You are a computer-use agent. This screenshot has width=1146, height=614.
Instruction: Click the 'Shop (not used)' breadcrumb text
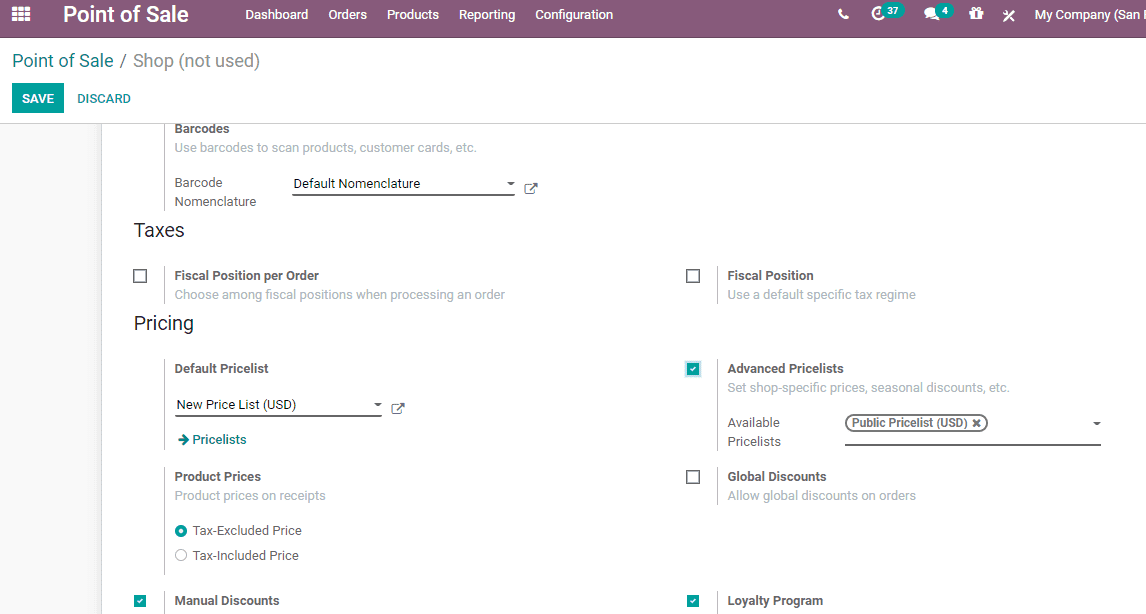[x=196, y=61]
